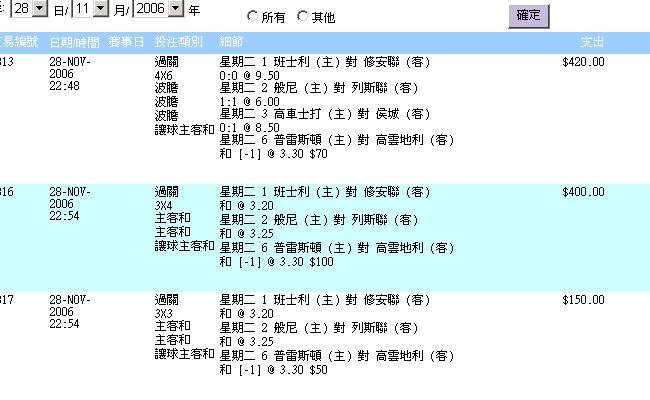
Task: Click the 賽事日 column header
Action: [126, 42]
